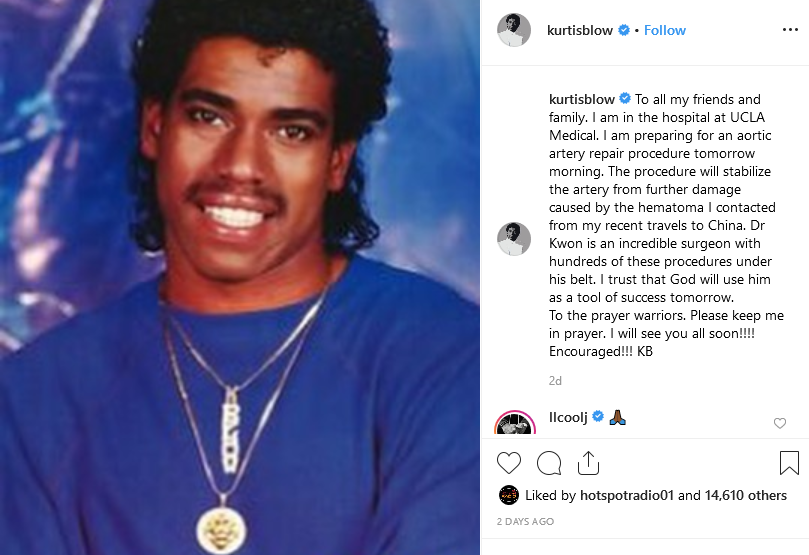Screen dimensions: 809x555
Task: Click the verified badge next to kurtisblow header
Action: pyautogui.click(x=624, y=30)
